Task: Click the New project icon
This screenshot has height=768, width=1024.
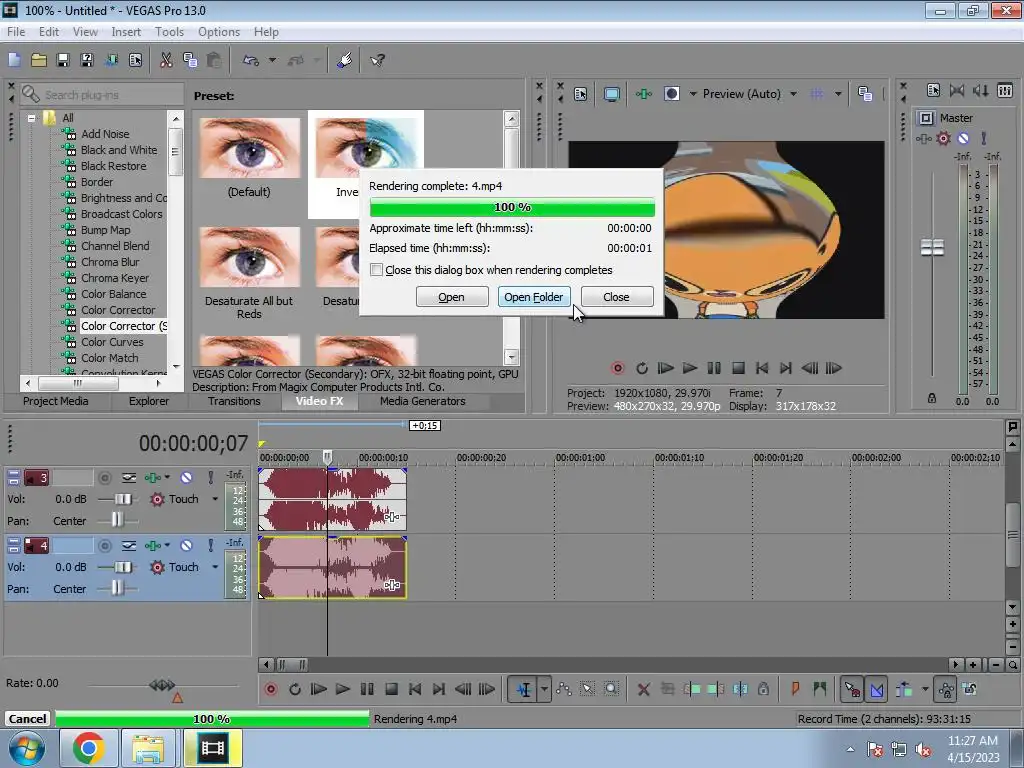Action: coord(14,60)
